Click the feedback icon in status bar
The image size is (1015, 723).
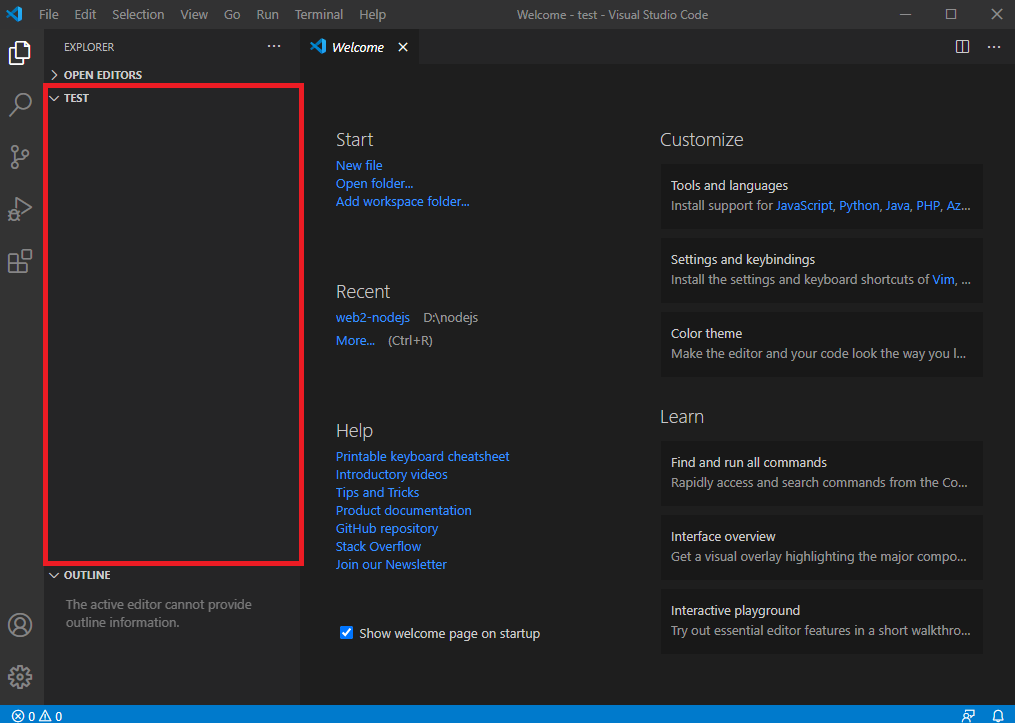point(968,716)
